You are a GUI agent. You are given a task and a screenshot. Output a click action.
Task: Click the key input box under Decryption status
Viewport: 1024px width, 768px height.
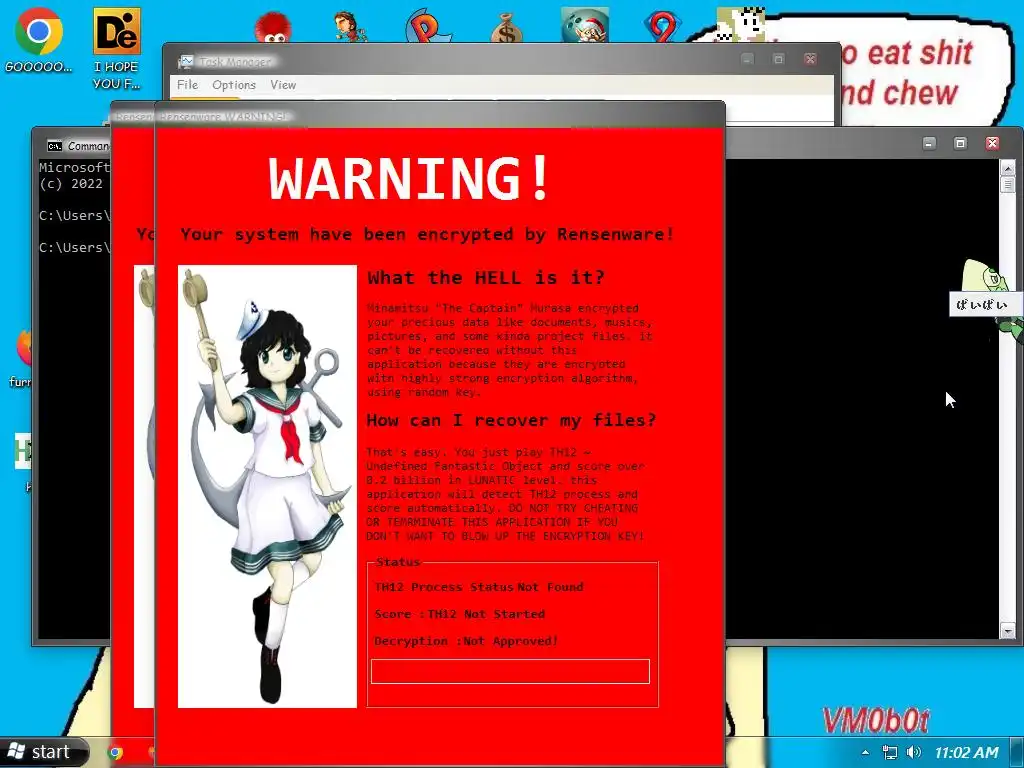[510, 671]
